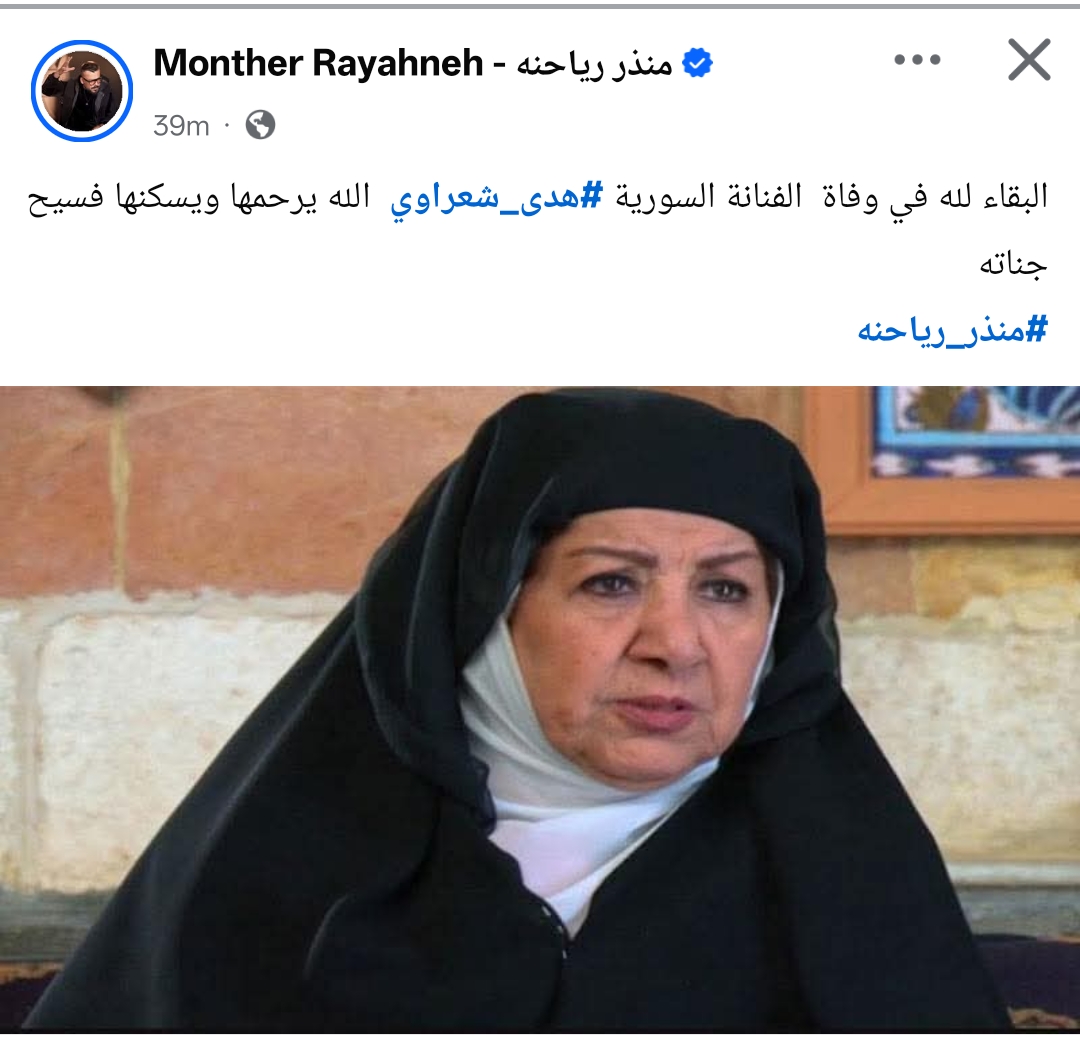Open the three-dots post options menu
This screenshot has width=1080, height=1044.
[x=917, y=60]
